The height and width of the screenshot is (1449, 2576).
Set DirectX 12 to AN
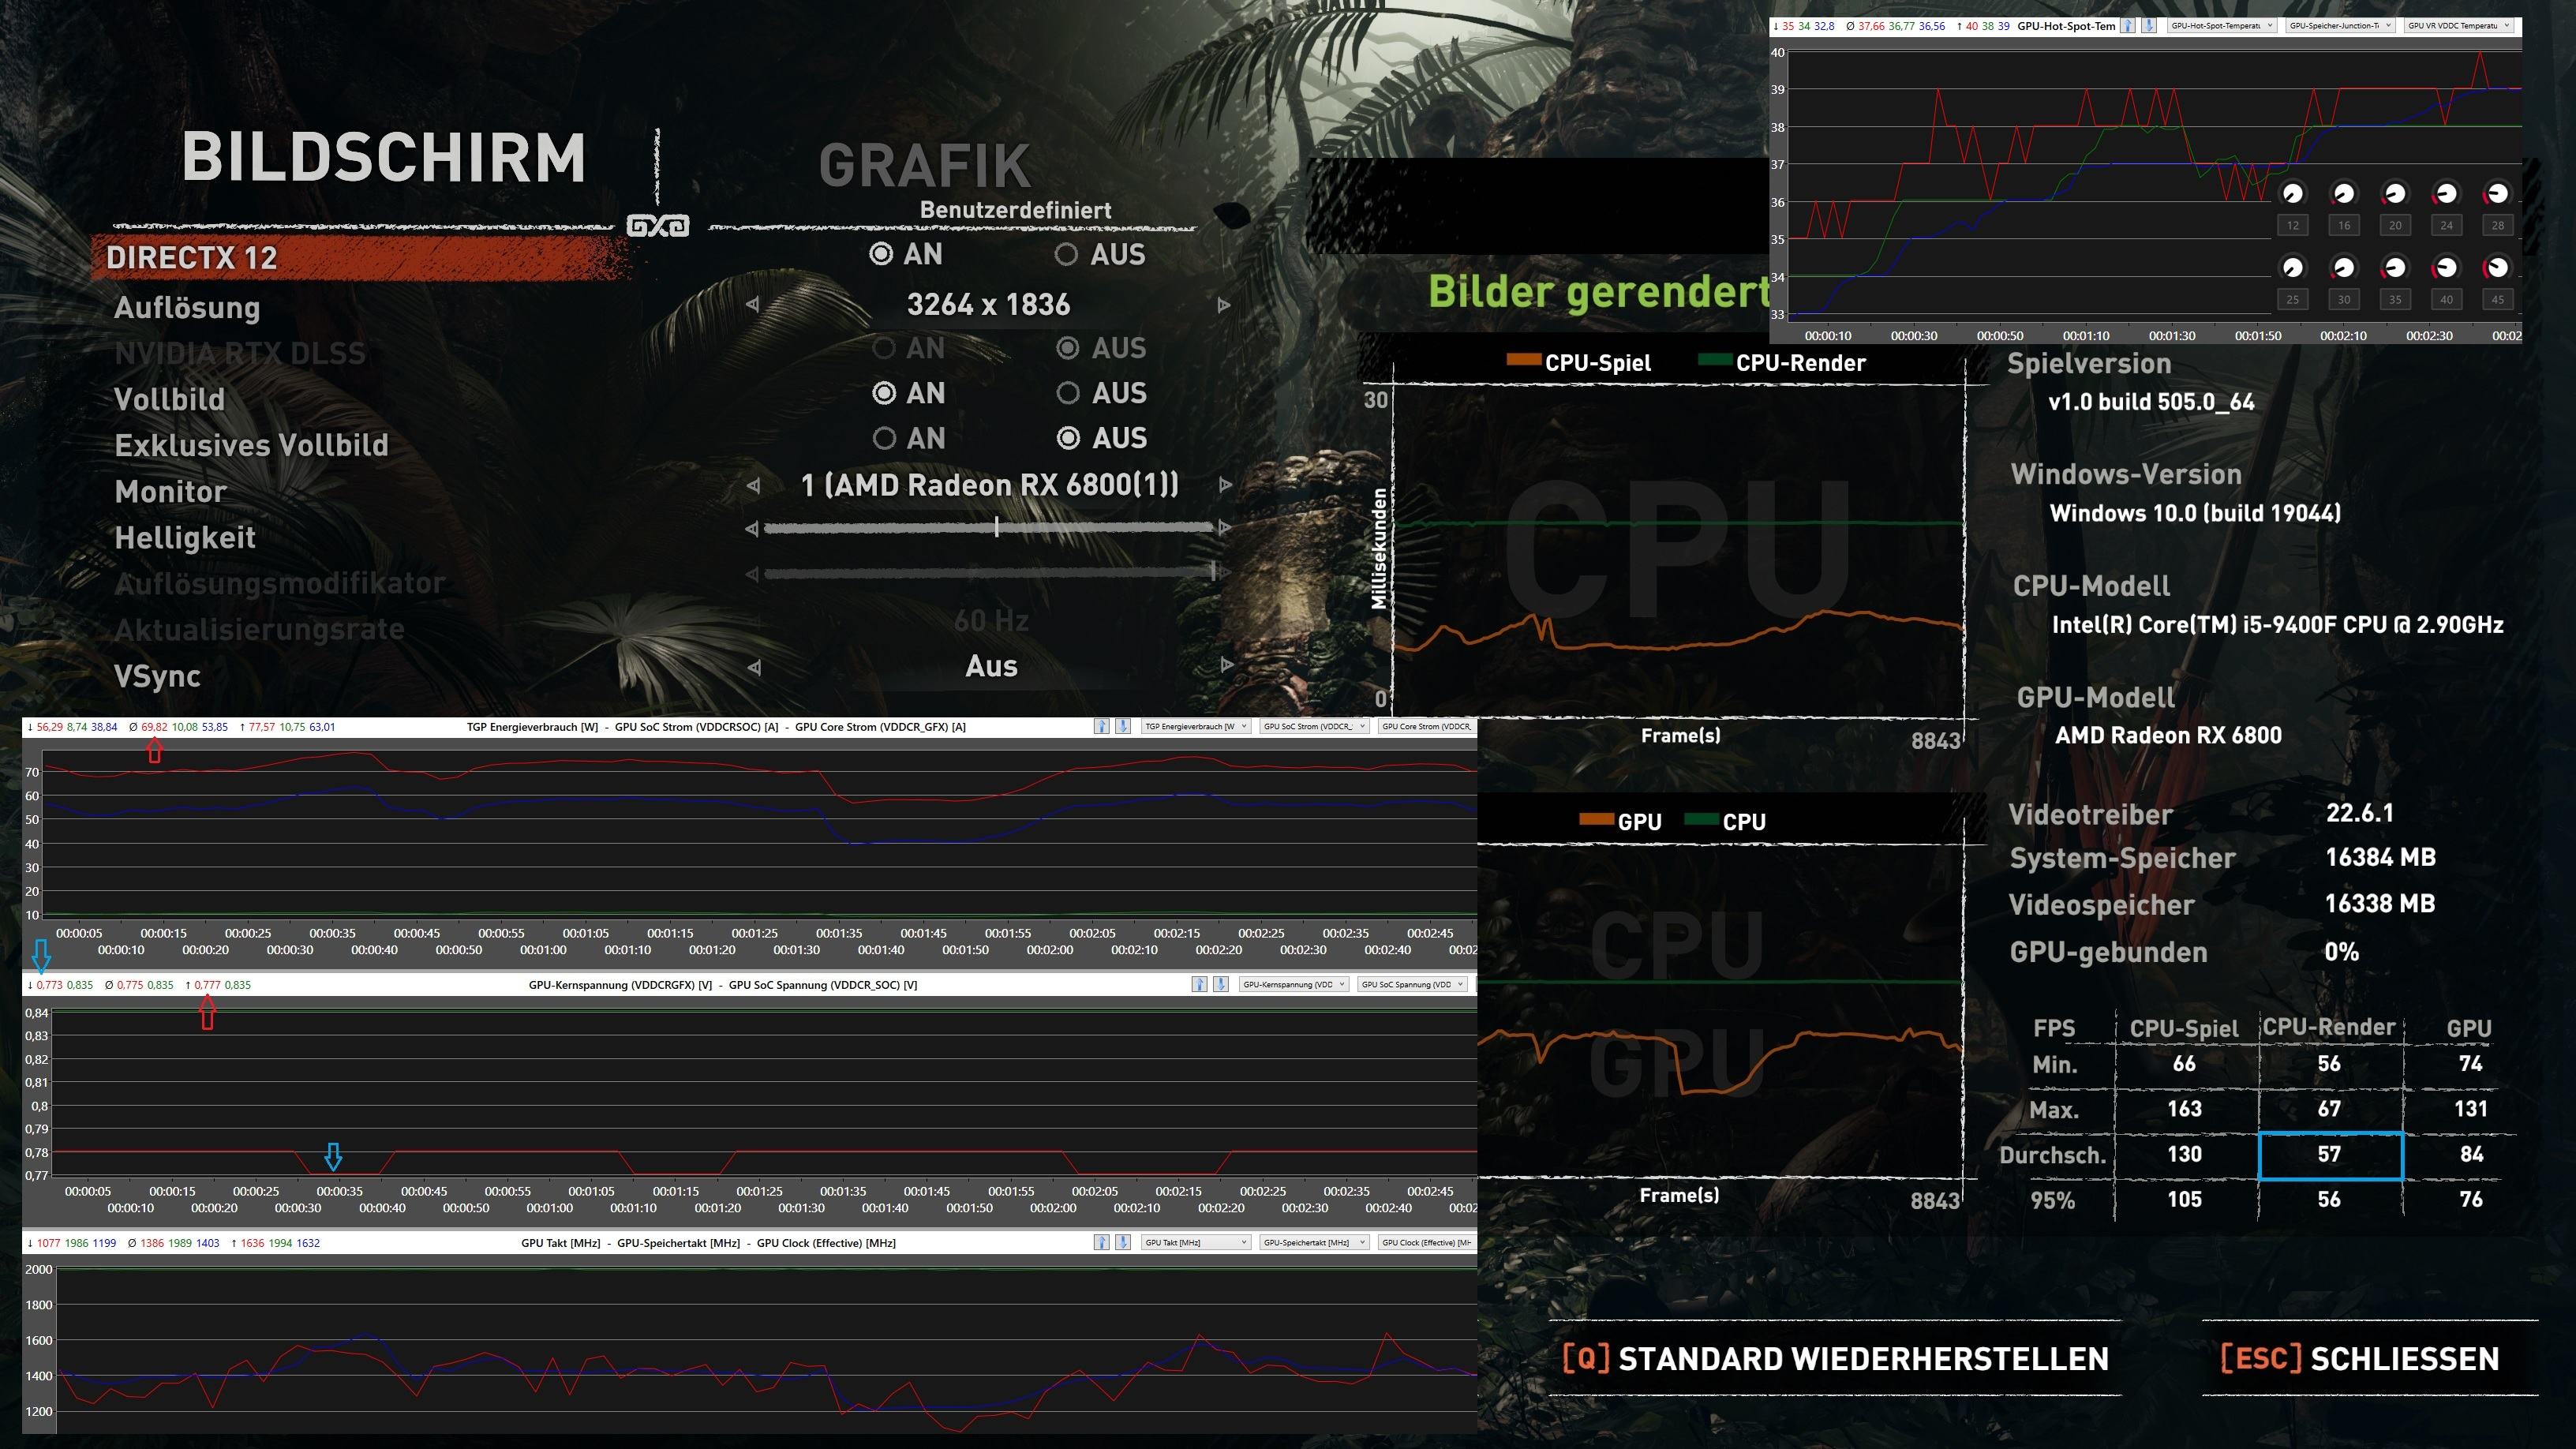(x=906, y=254)
